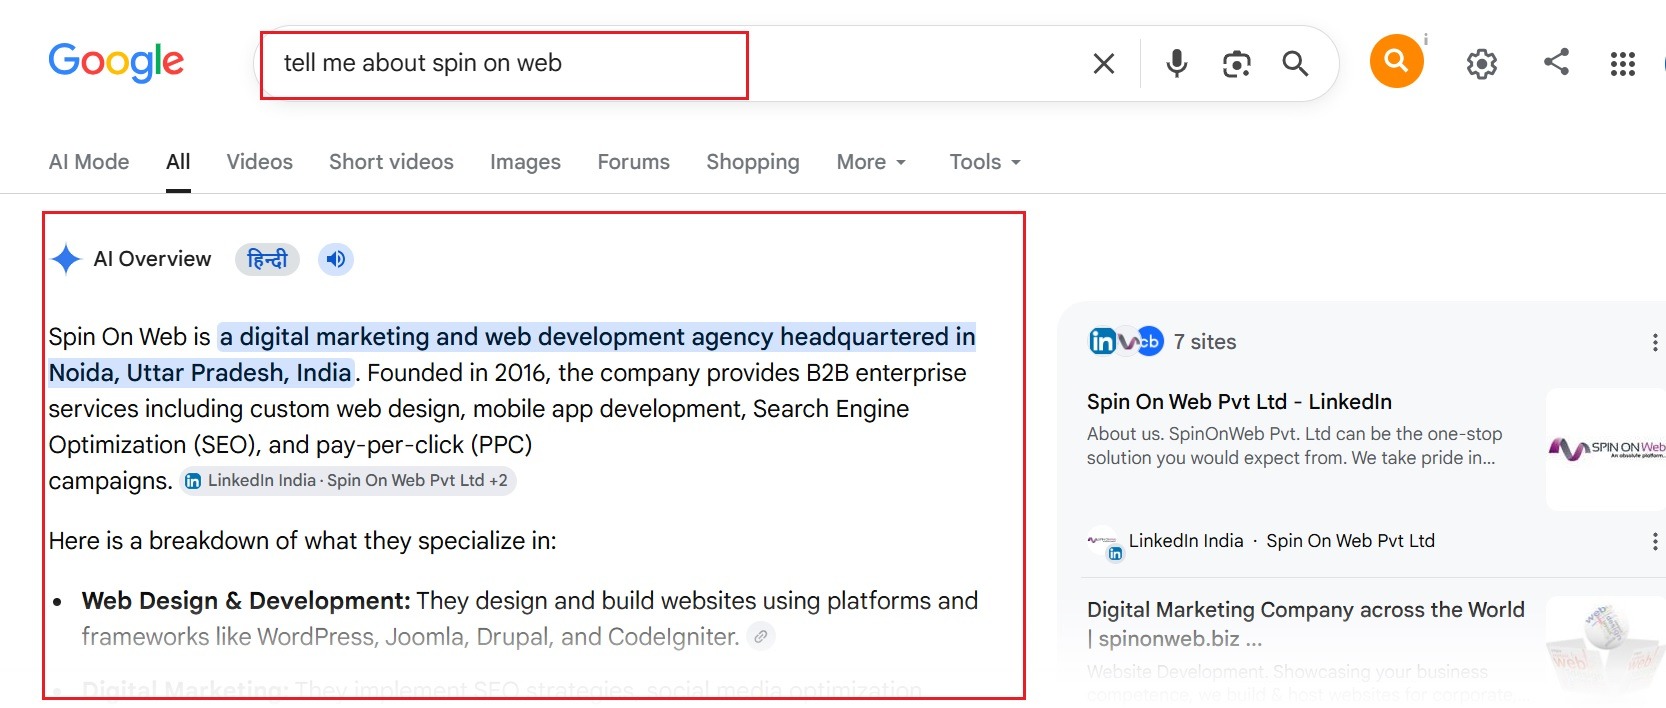Open Google Lens image search

[1237, 64]
